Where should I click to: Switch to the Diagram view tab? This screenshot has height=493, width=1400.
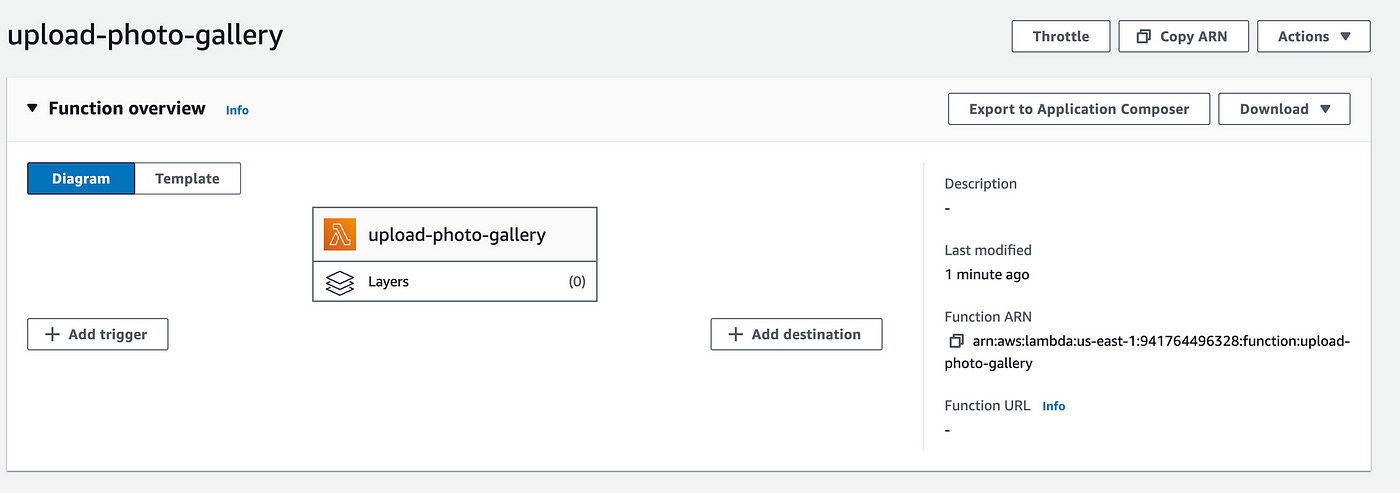point(81,179)
